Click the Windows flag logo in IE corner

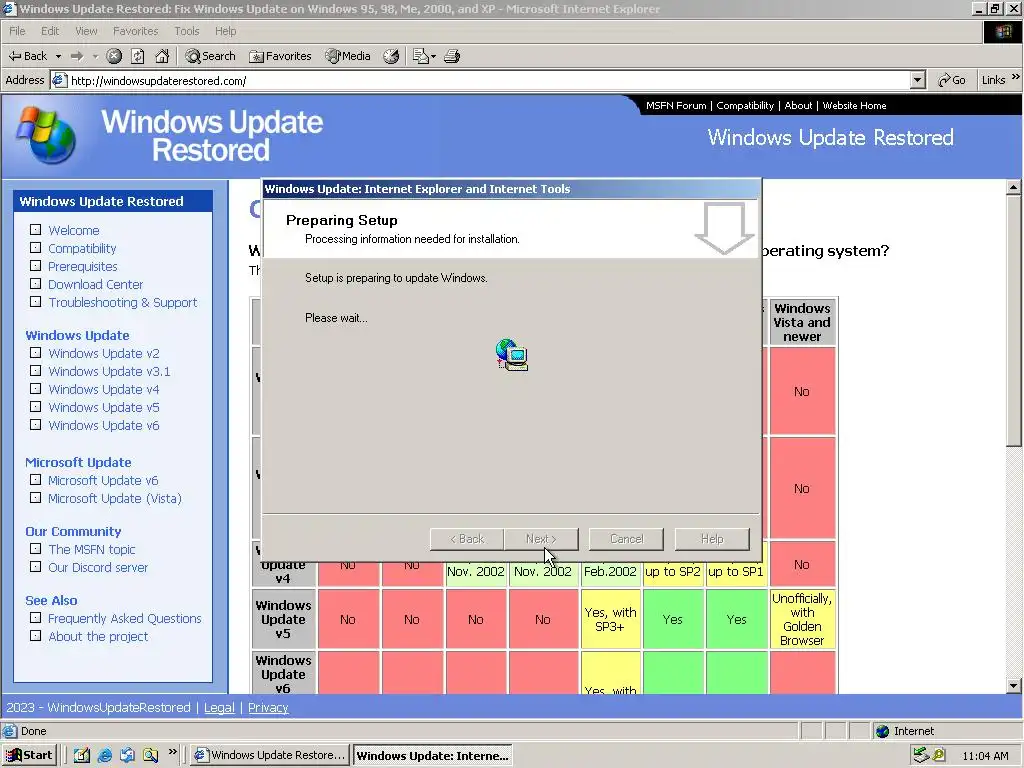click(1002, 31)
